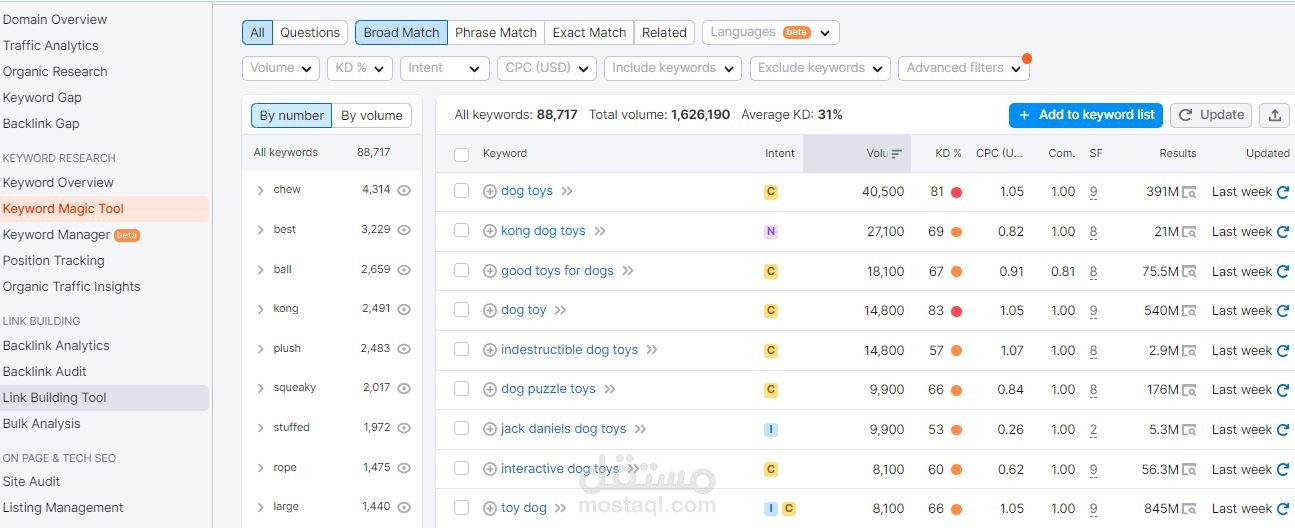This screenshot has height=528, width=1295.
Task: Click red KD dot for dog toys
Action: click(956, 192)
